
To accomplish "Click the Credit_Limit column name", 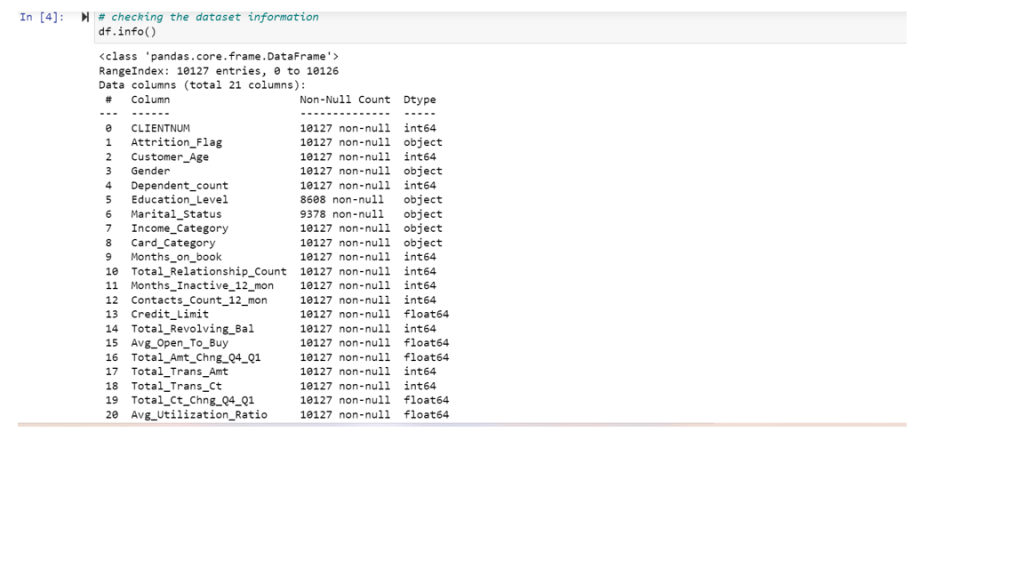I will pyautogui.click(x=169, y=314).
